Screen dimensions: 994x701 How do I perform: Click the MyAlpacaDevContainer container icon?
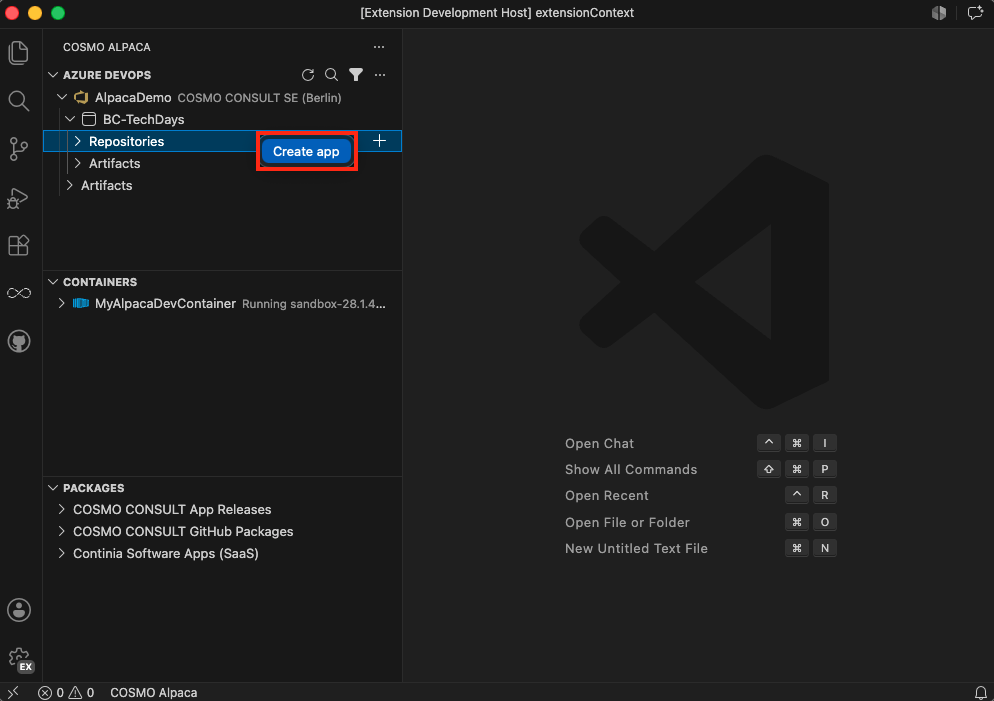tap(81, 304)
